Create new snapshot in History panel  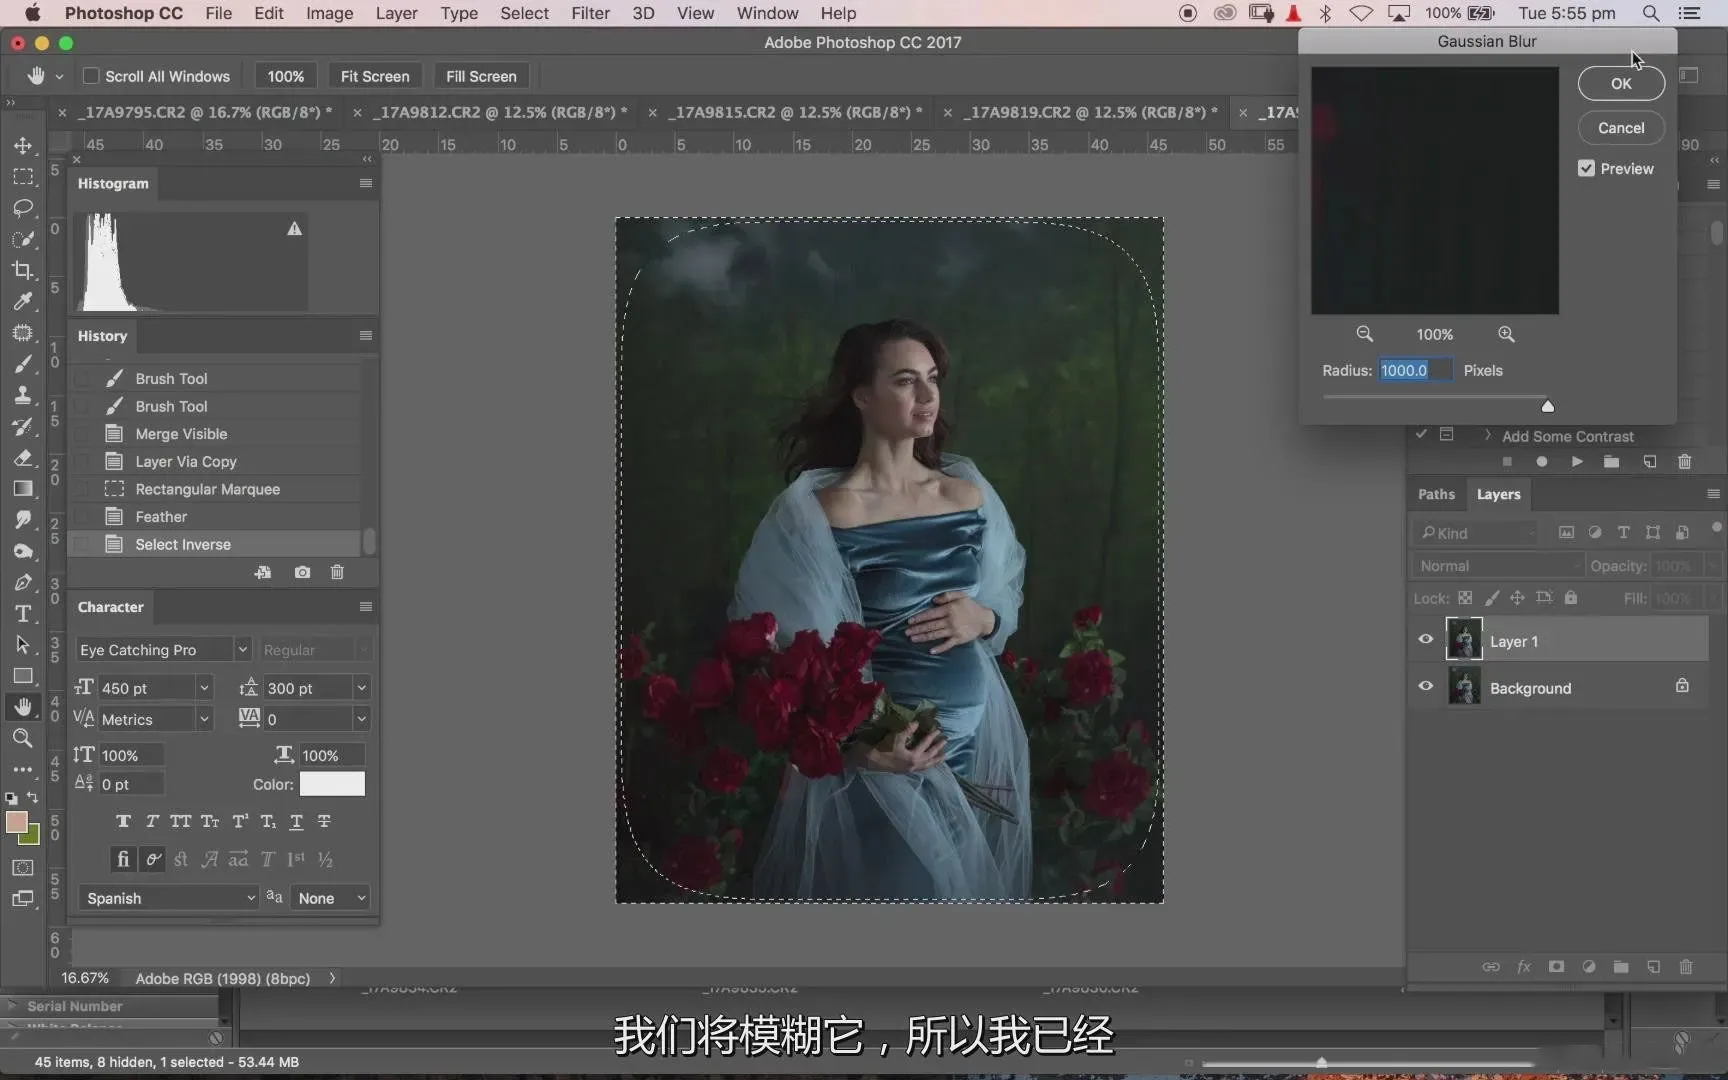302,572
